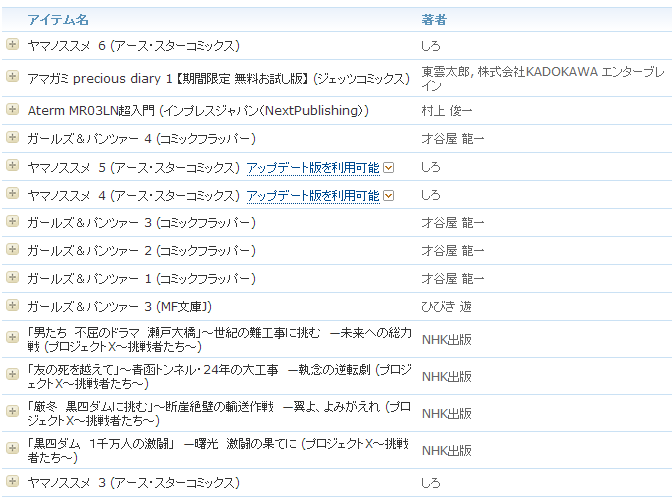Expand ガールズ&パンツァー 4 (コミックフラッパー) row
672x501 pixels.
pos(12,138)
